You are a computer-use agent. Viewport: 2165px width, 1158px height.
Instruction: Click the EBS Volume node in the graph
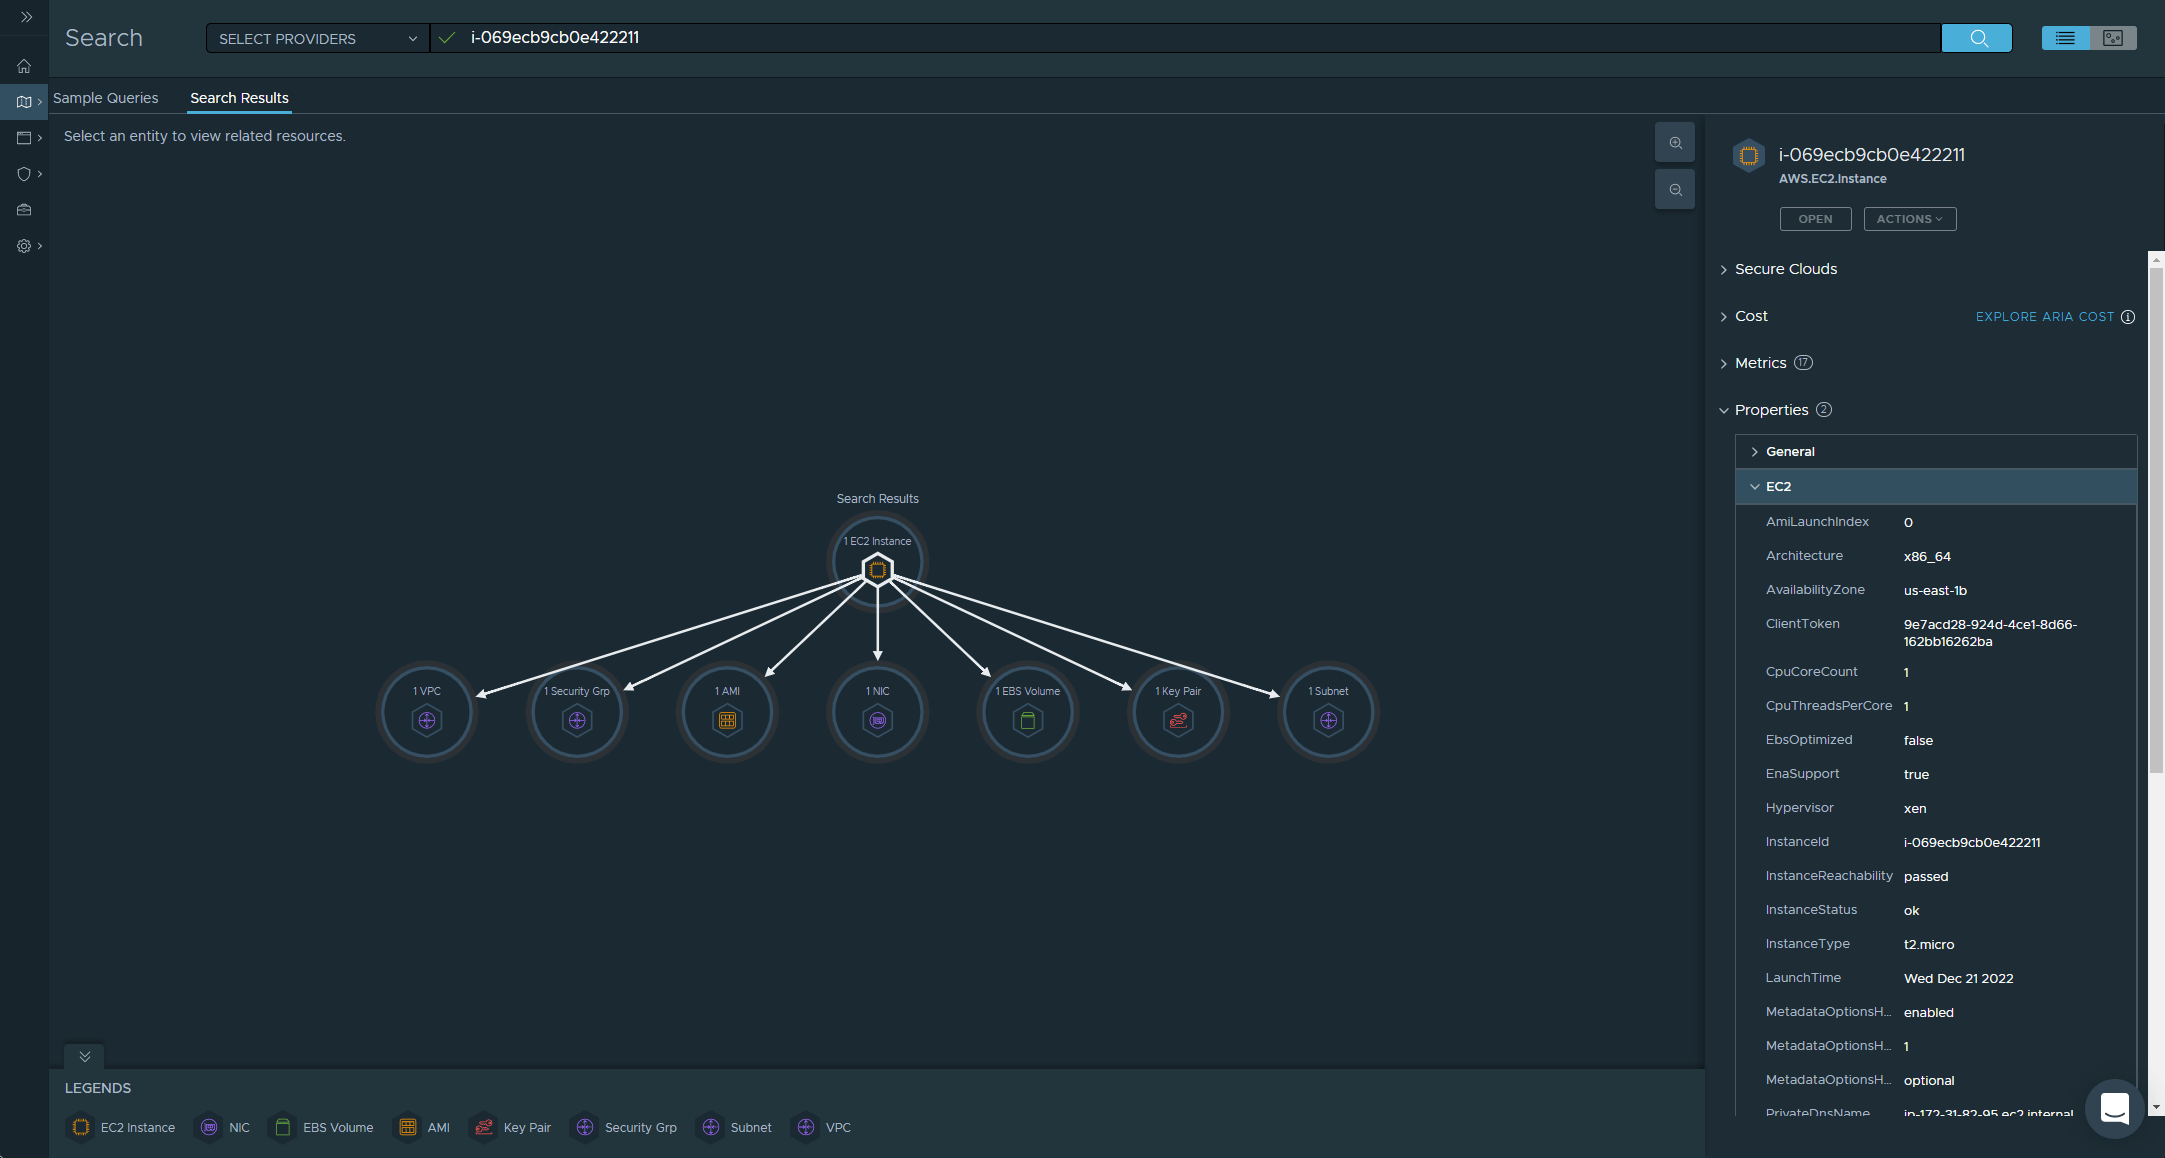1027,717
